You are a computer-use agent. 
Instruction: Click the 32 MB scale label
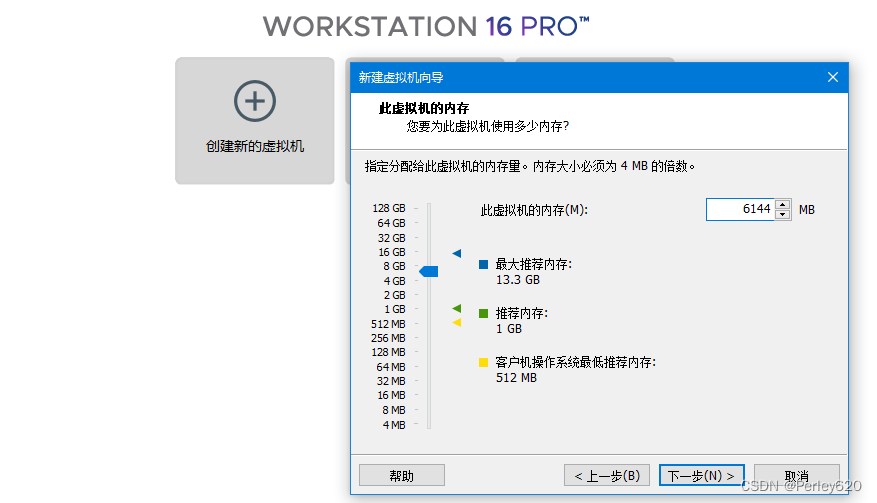[391, 381]
